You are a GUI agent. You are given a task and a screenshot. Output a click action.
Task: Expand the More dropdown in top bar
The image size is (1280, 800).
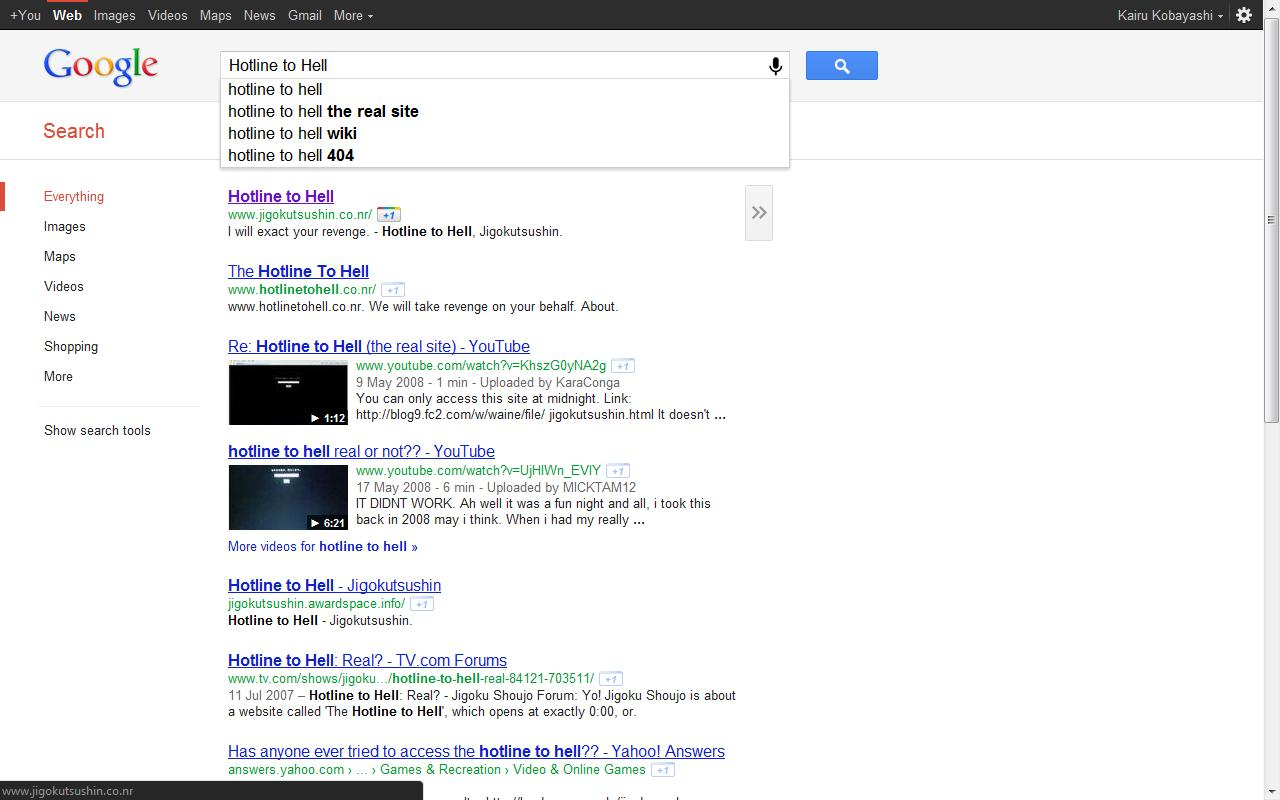(353, 15)
